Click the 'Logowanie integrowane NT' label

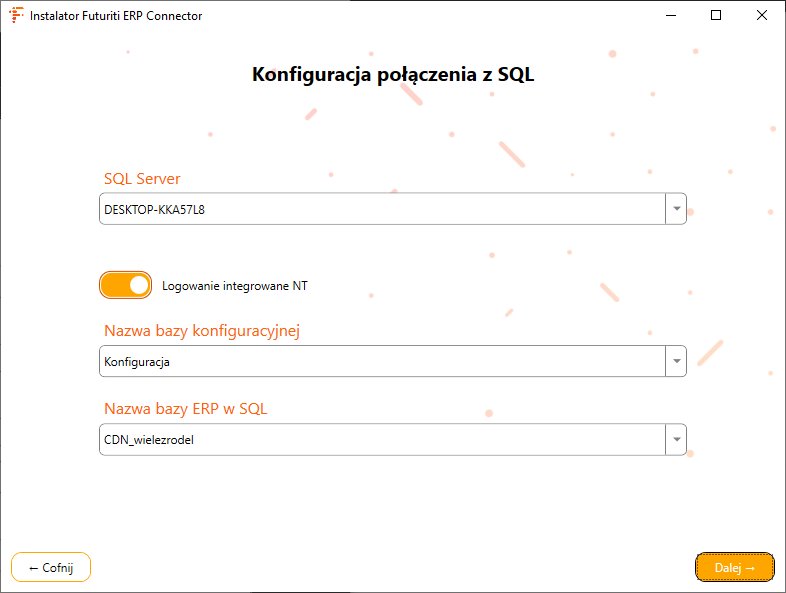(235, 286)
